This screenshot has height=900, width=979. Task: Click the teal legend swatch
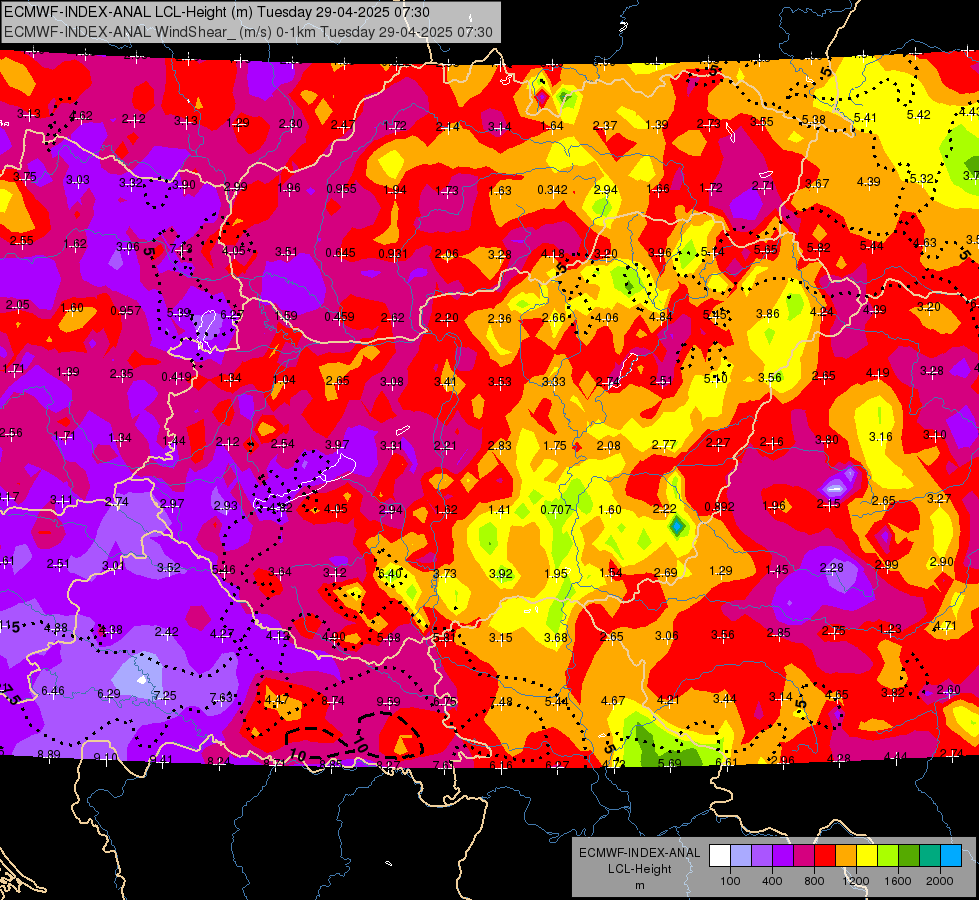(930, 856)
